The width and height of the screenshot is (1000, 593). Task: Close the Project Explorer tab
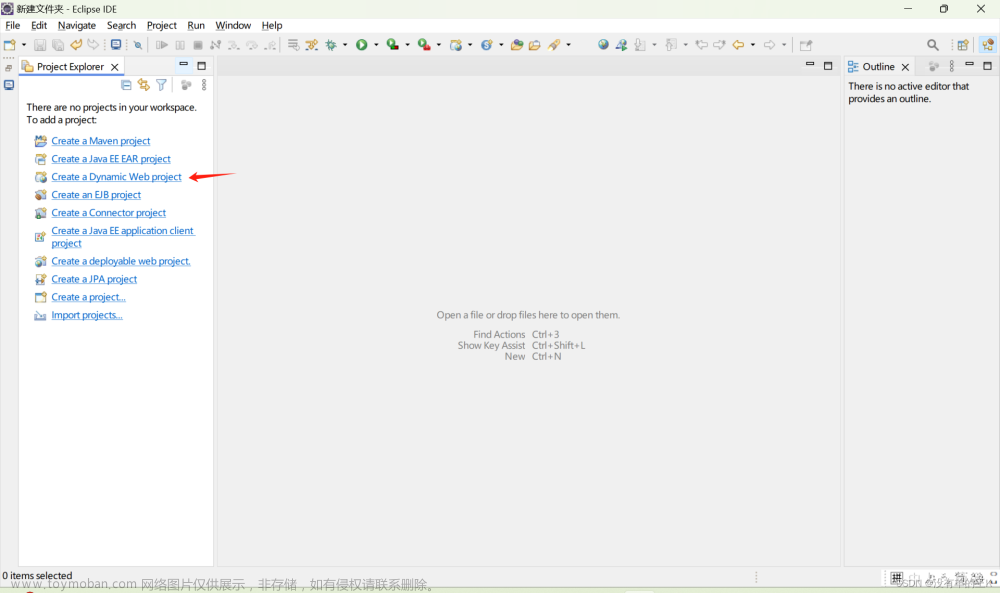point(115,67)
